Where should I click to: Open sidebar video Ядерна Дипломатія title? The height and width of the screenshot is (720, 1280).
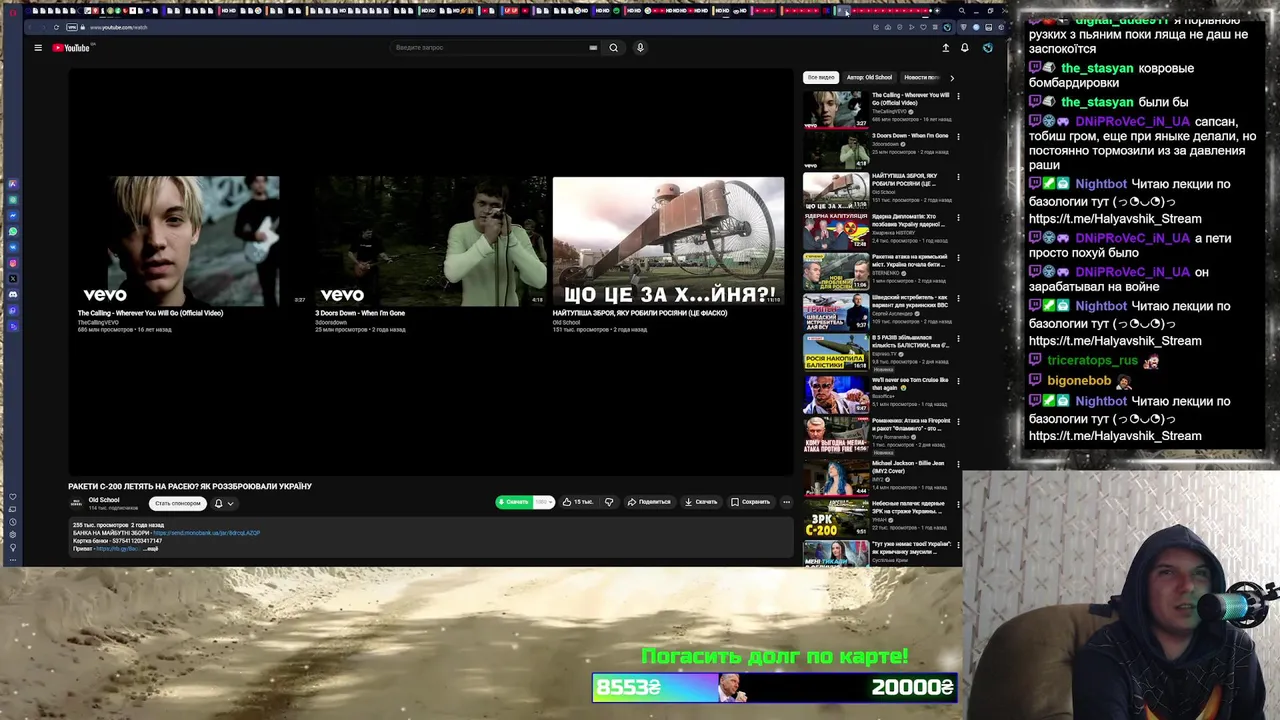point(909,220)
